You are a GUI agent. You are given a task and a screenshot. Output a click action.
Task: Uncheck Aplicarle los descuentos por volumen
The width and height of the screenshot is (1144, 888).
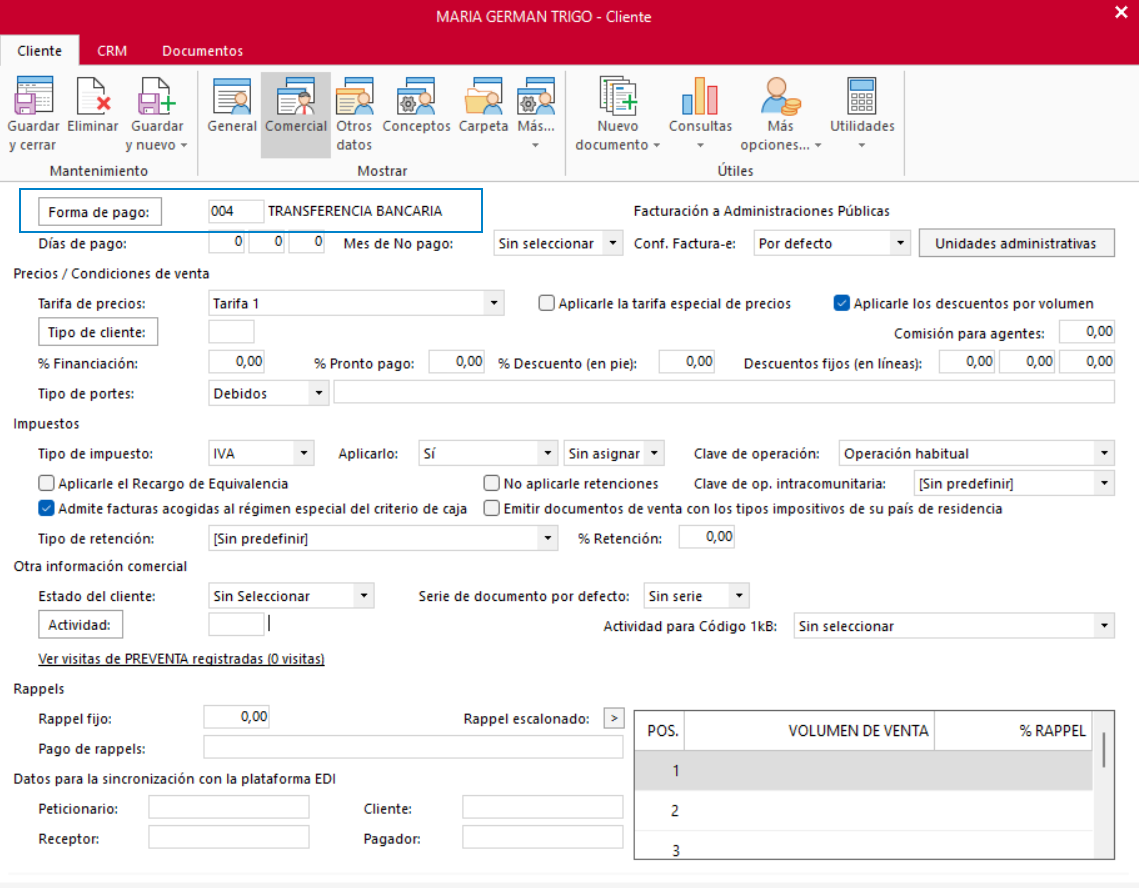click(x=841, y=303)
